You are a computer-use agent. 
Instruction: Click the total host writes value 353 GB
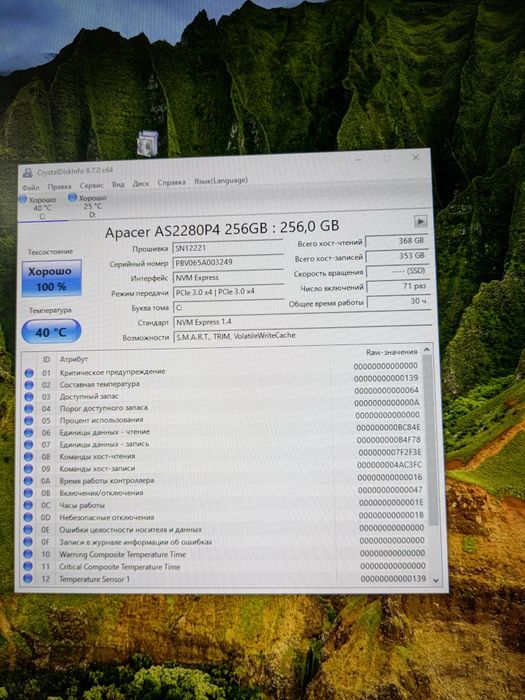pos(397,256)
